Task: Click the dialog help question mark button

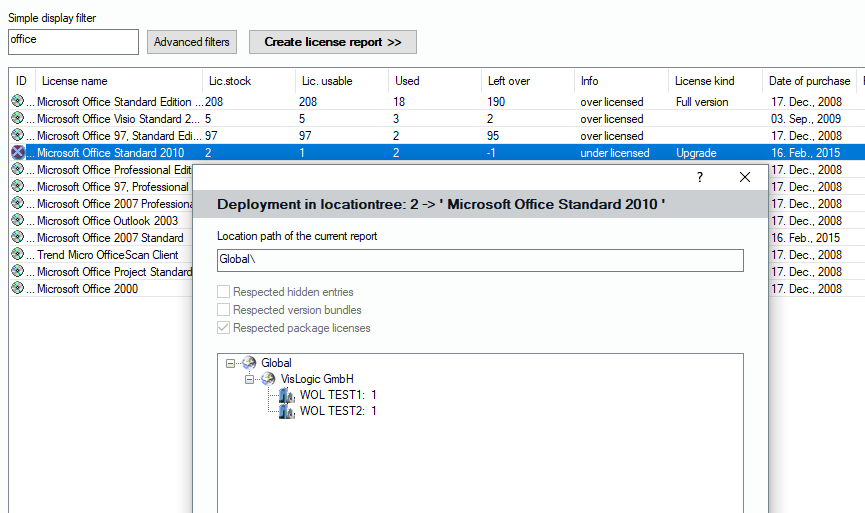Action: pyautogui.click(x=700, y=177)
